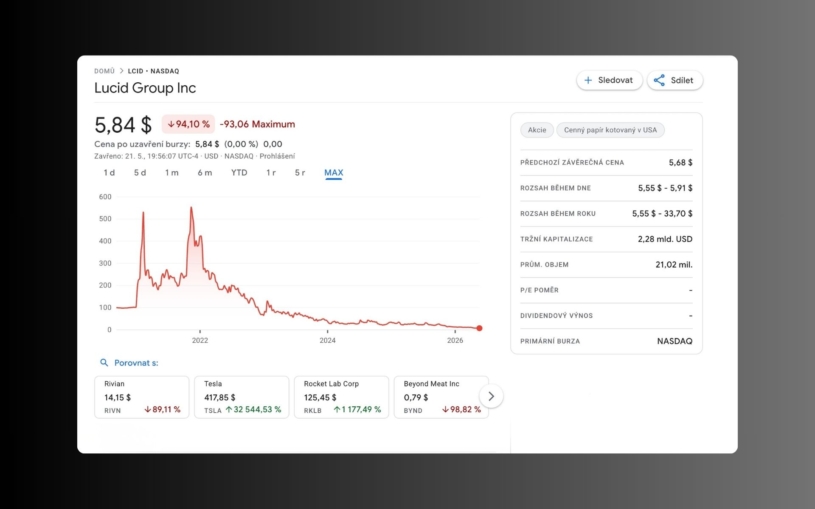
Task: Open the Rivian comparison card
Action: [141, 397]
